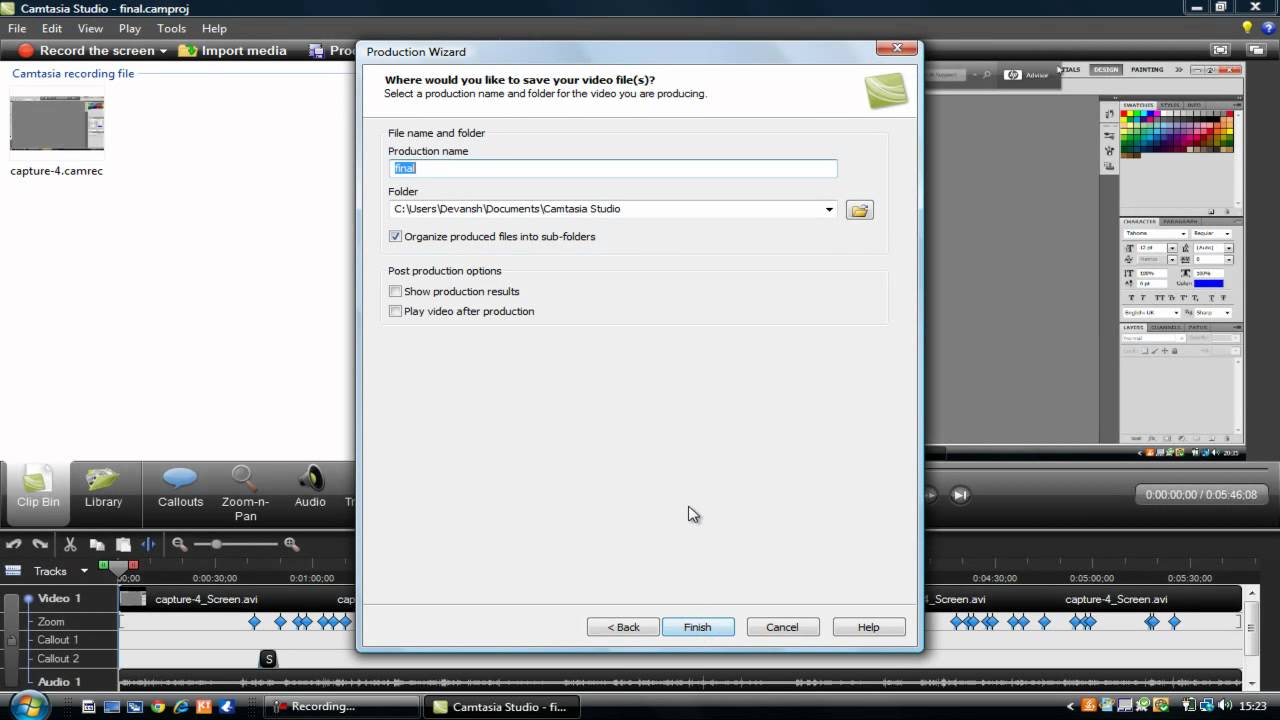Select the Audio 1 track label
The image size is (1280, 720).
click(x=59, y=682)
